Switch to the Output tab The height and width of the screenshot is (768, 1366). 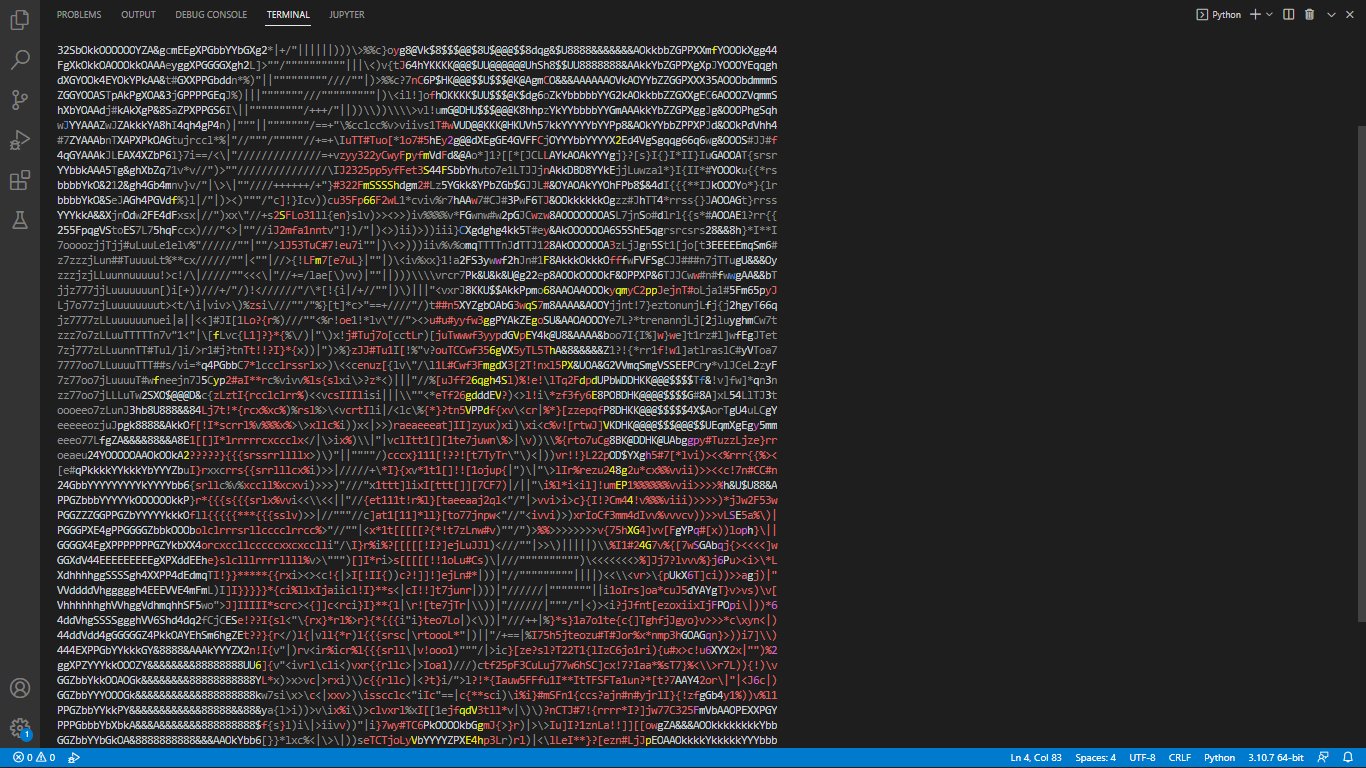138,15
